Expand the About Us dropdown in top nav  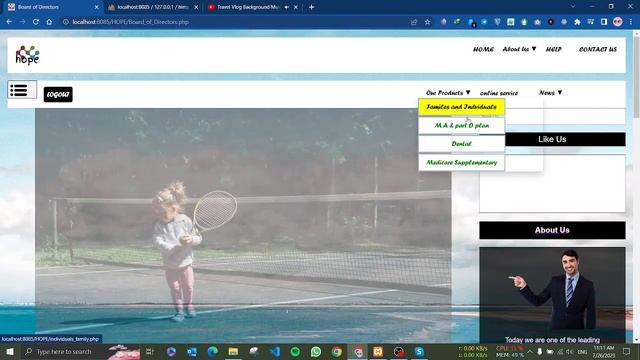[519, 49]
